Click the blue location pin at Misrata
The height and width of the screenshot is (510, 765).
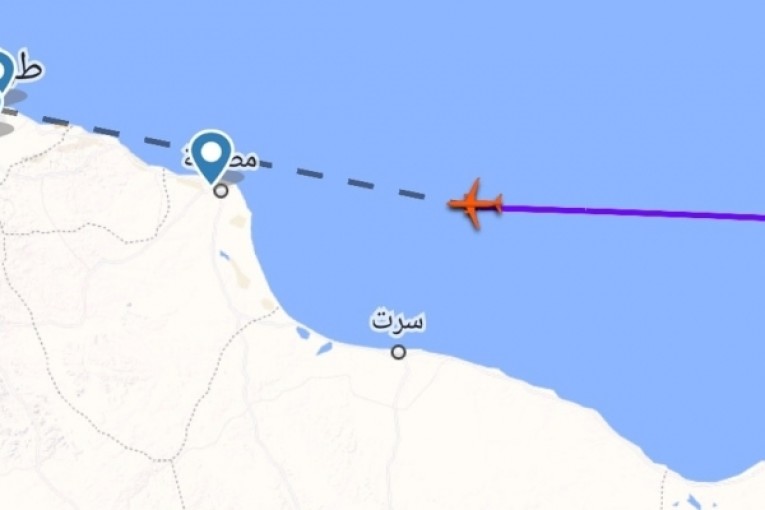coord(211,156)
